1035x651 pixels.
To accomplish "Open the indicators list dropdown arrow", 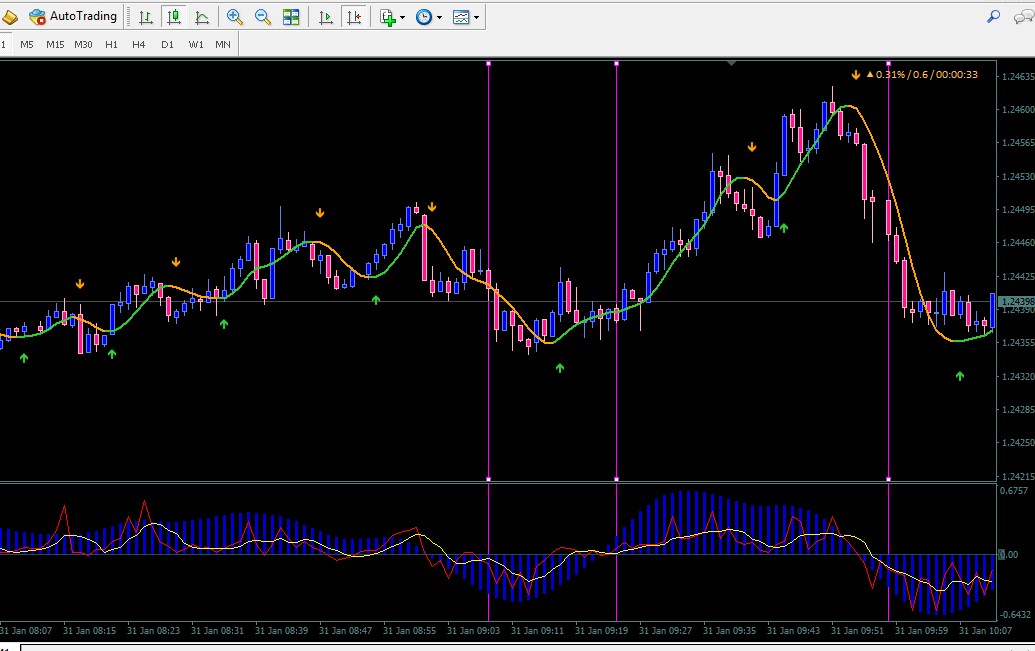I will (x=403, y=18).
